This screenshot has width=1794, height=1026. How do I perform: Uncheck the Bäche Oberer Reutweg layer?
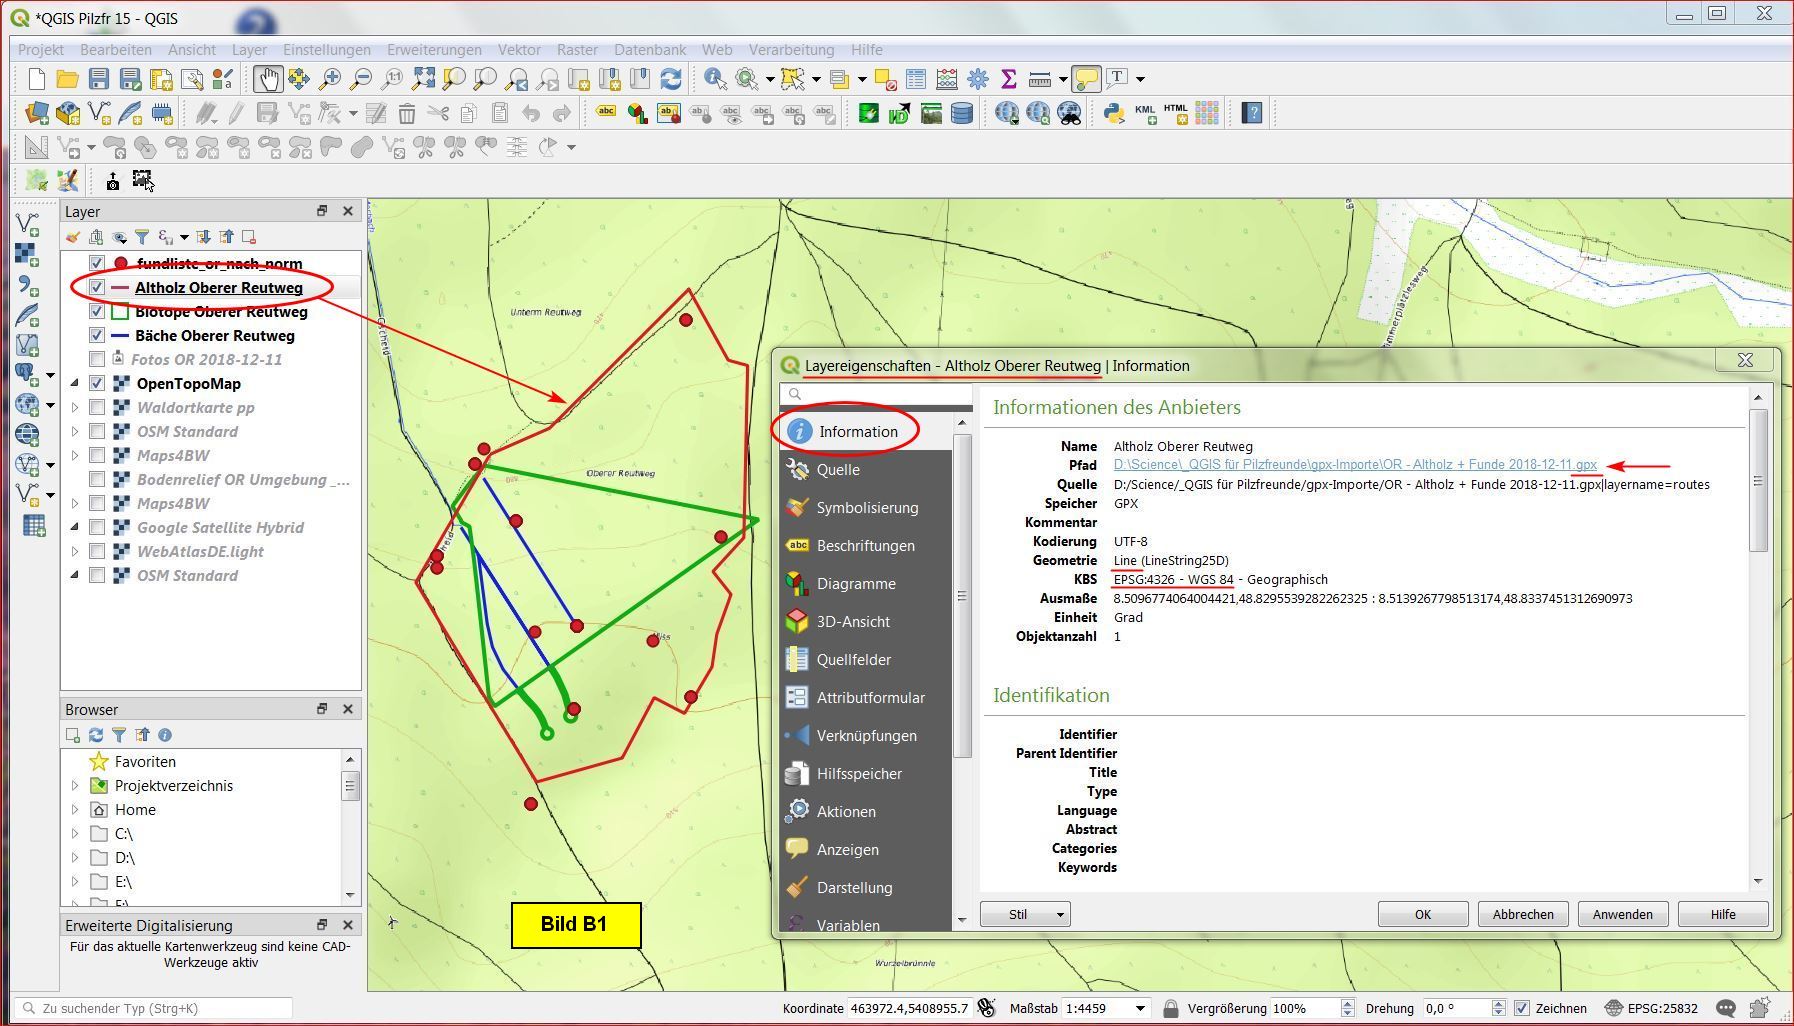coord(97,336)
